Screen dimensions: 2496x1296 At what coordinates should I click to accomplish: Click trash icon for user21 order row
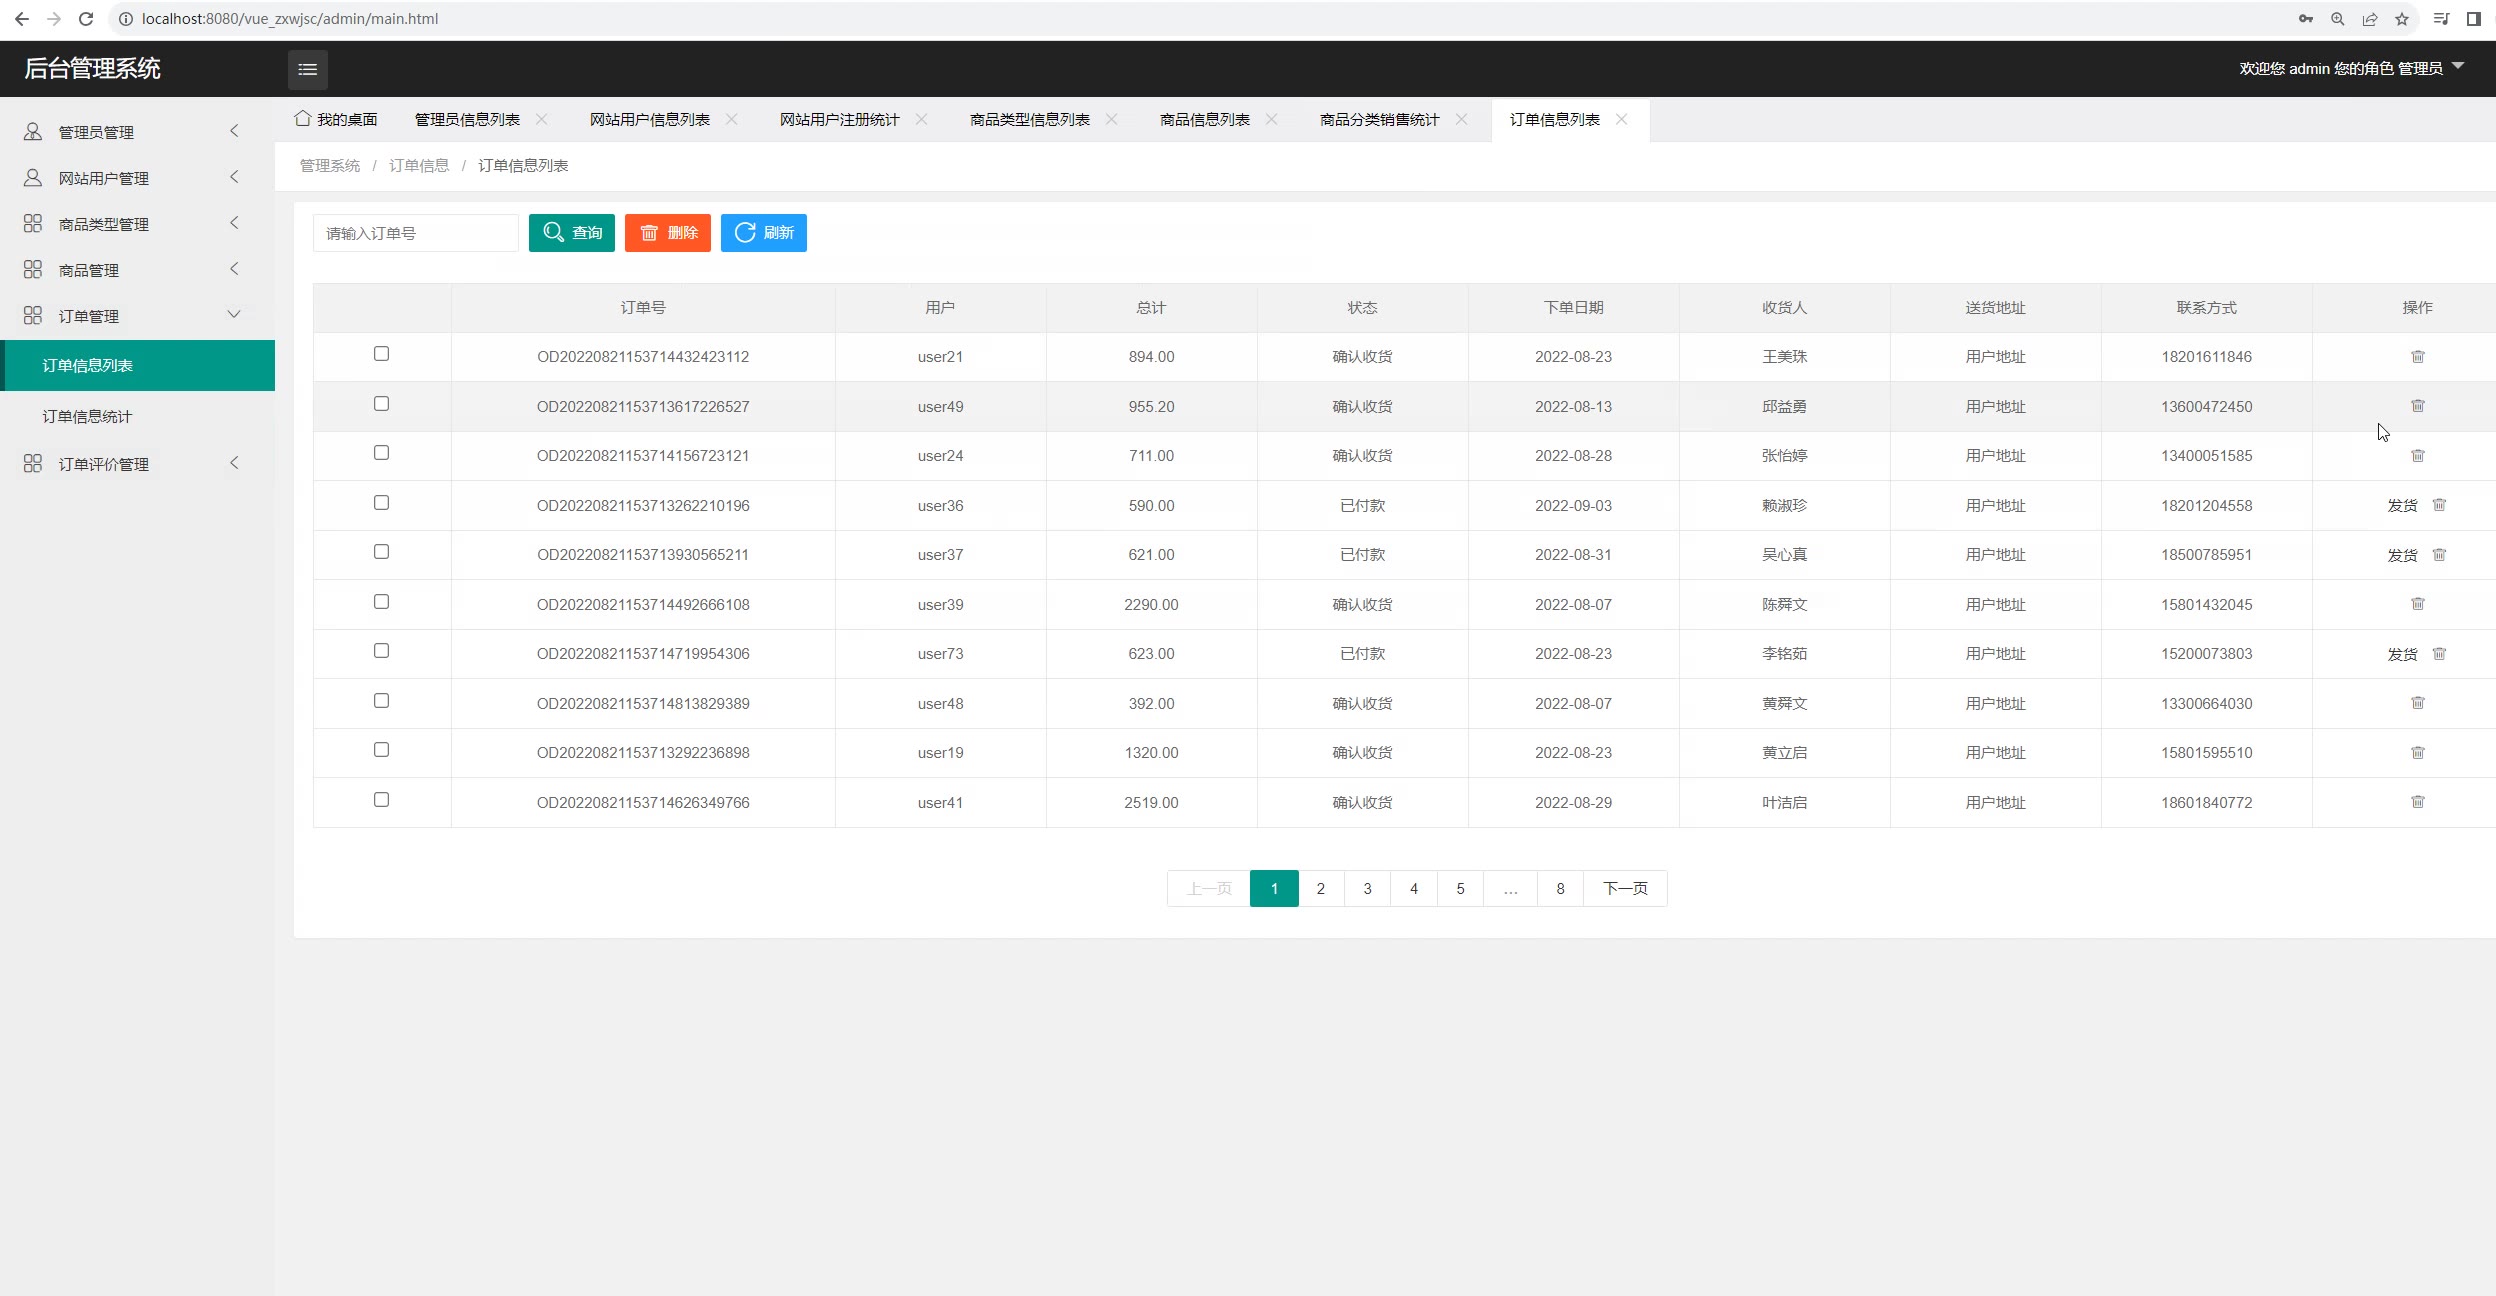click(x=2417, y=357)
